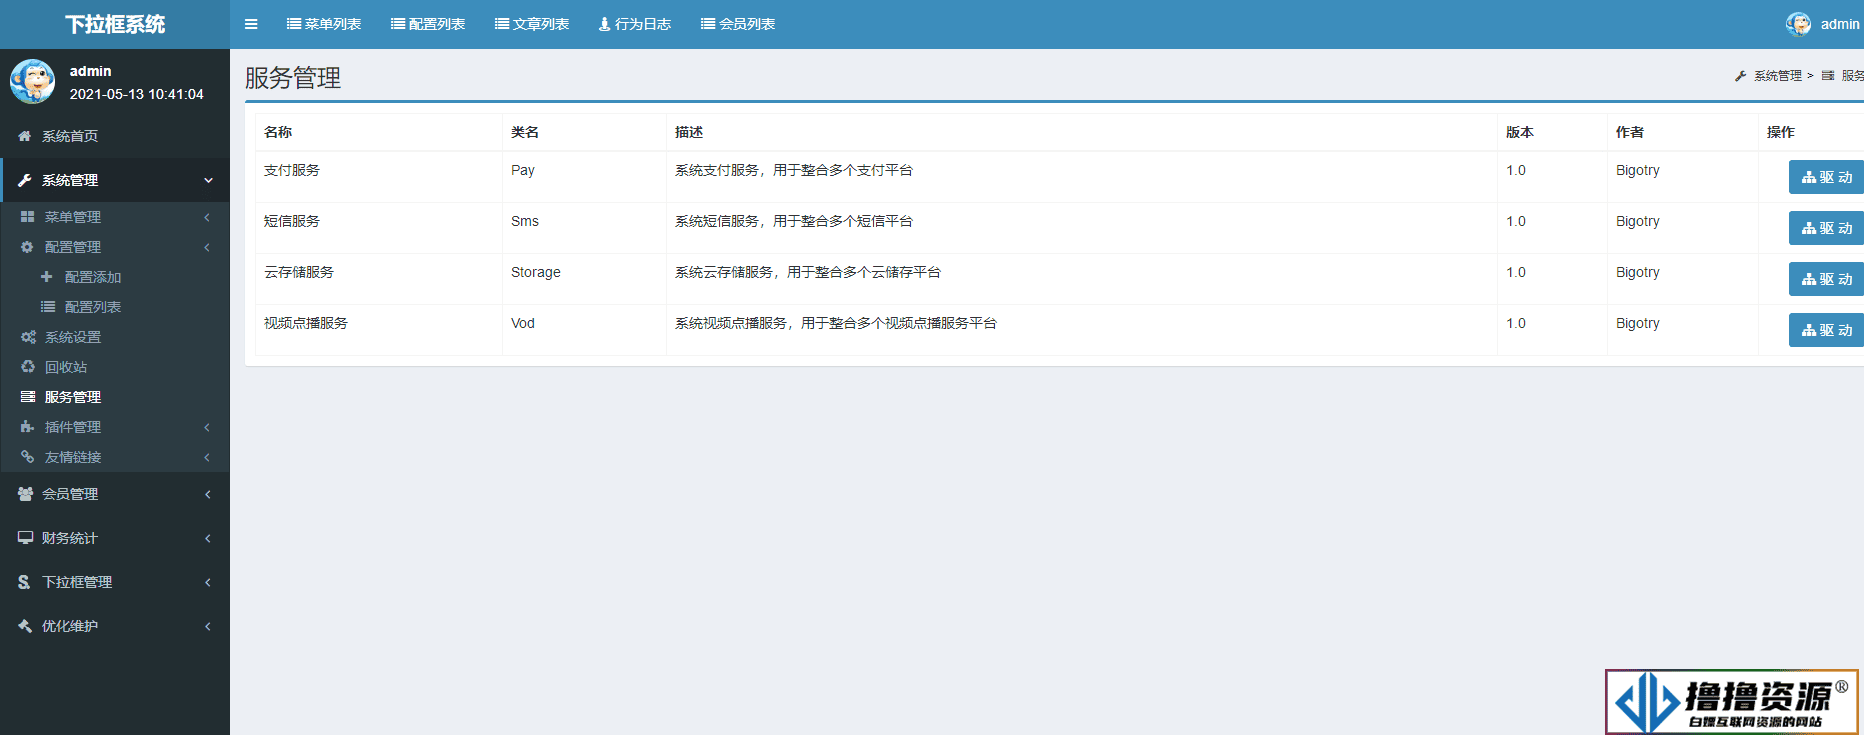Open 会员列表 in the top navigation

[738, 24]
